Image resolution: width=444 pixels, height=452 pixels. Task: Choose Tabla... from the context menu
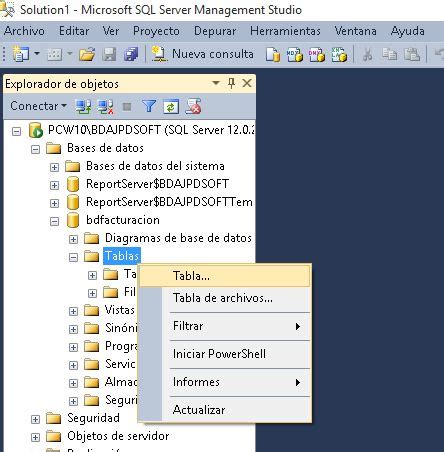225,276
